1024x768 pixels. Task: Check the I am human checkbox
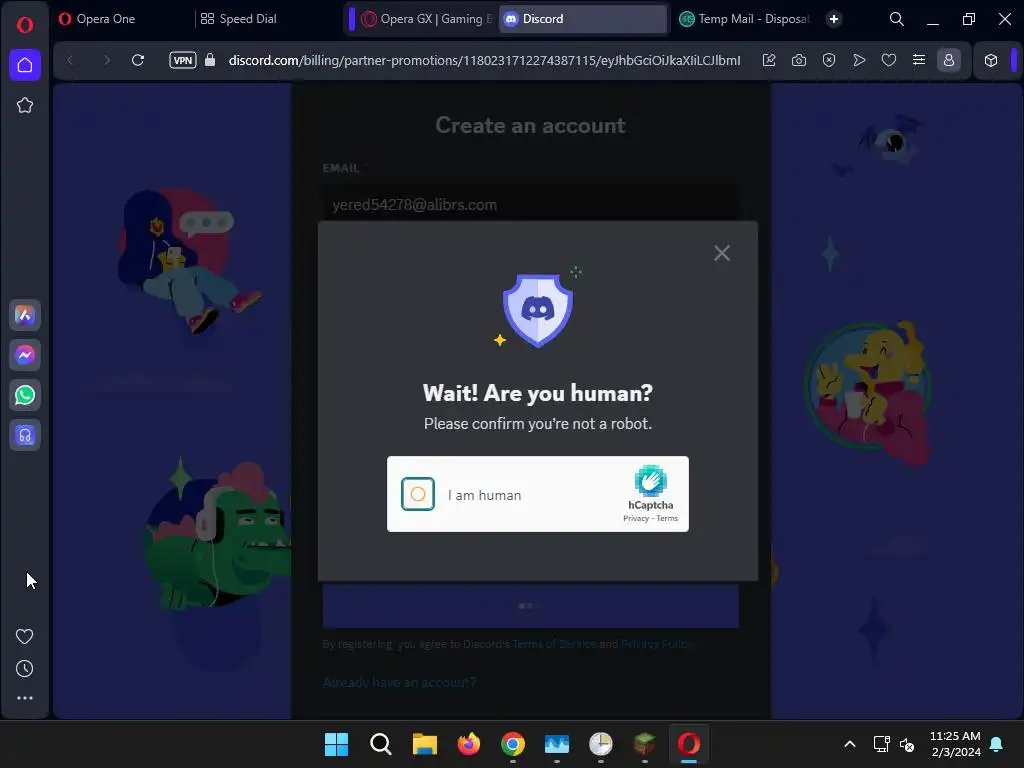click(x=418, y=494)
